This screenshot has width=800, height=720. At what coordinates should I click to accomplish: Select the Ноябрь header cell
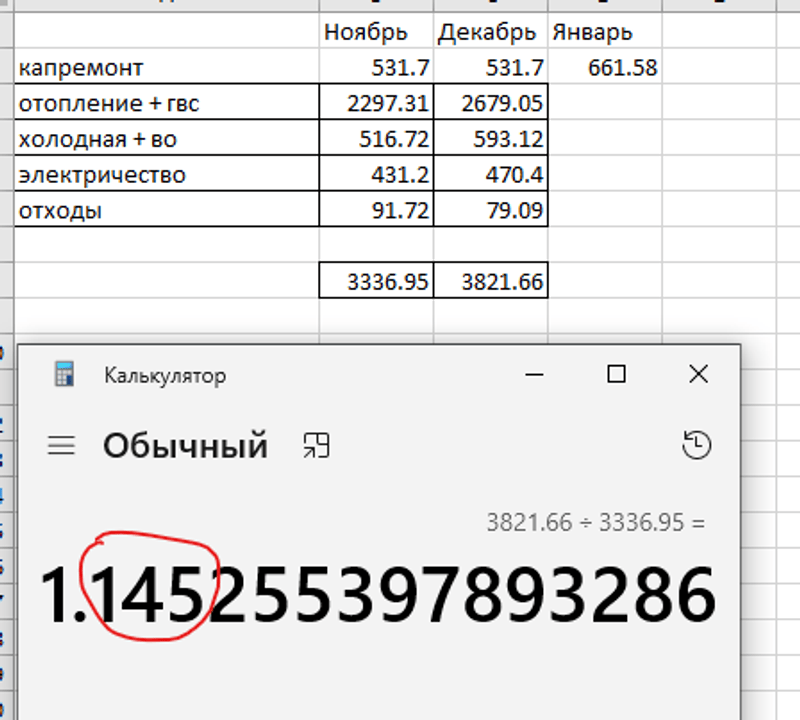click(376, 31)
